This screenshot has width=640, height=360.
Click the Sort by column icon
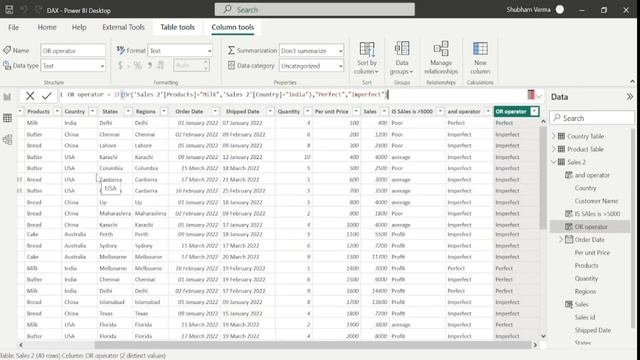click(x=367, y=49)
